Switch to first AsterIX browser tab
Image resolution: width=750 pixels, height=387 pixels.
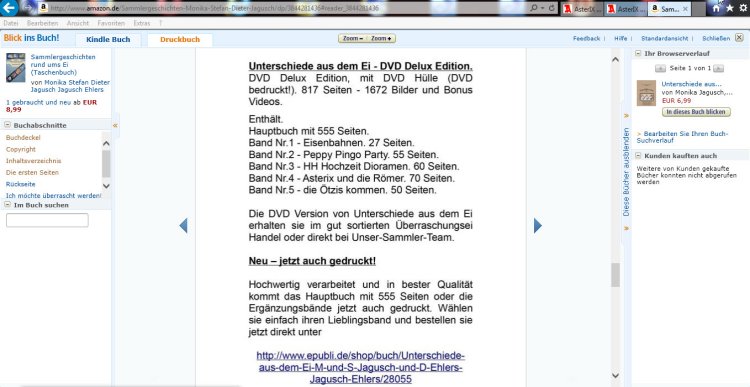(582, 9)
